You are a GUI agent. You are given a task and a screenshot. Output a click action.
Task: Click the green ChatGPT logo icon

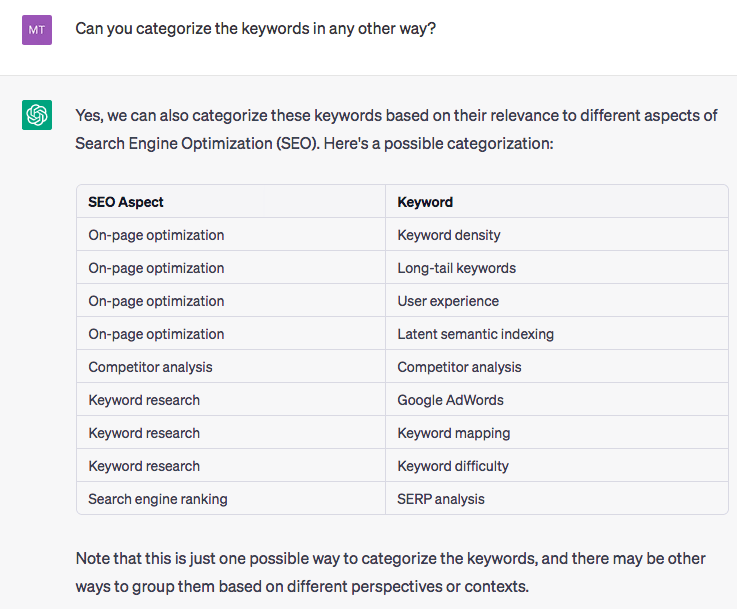[x=37, y=115]
